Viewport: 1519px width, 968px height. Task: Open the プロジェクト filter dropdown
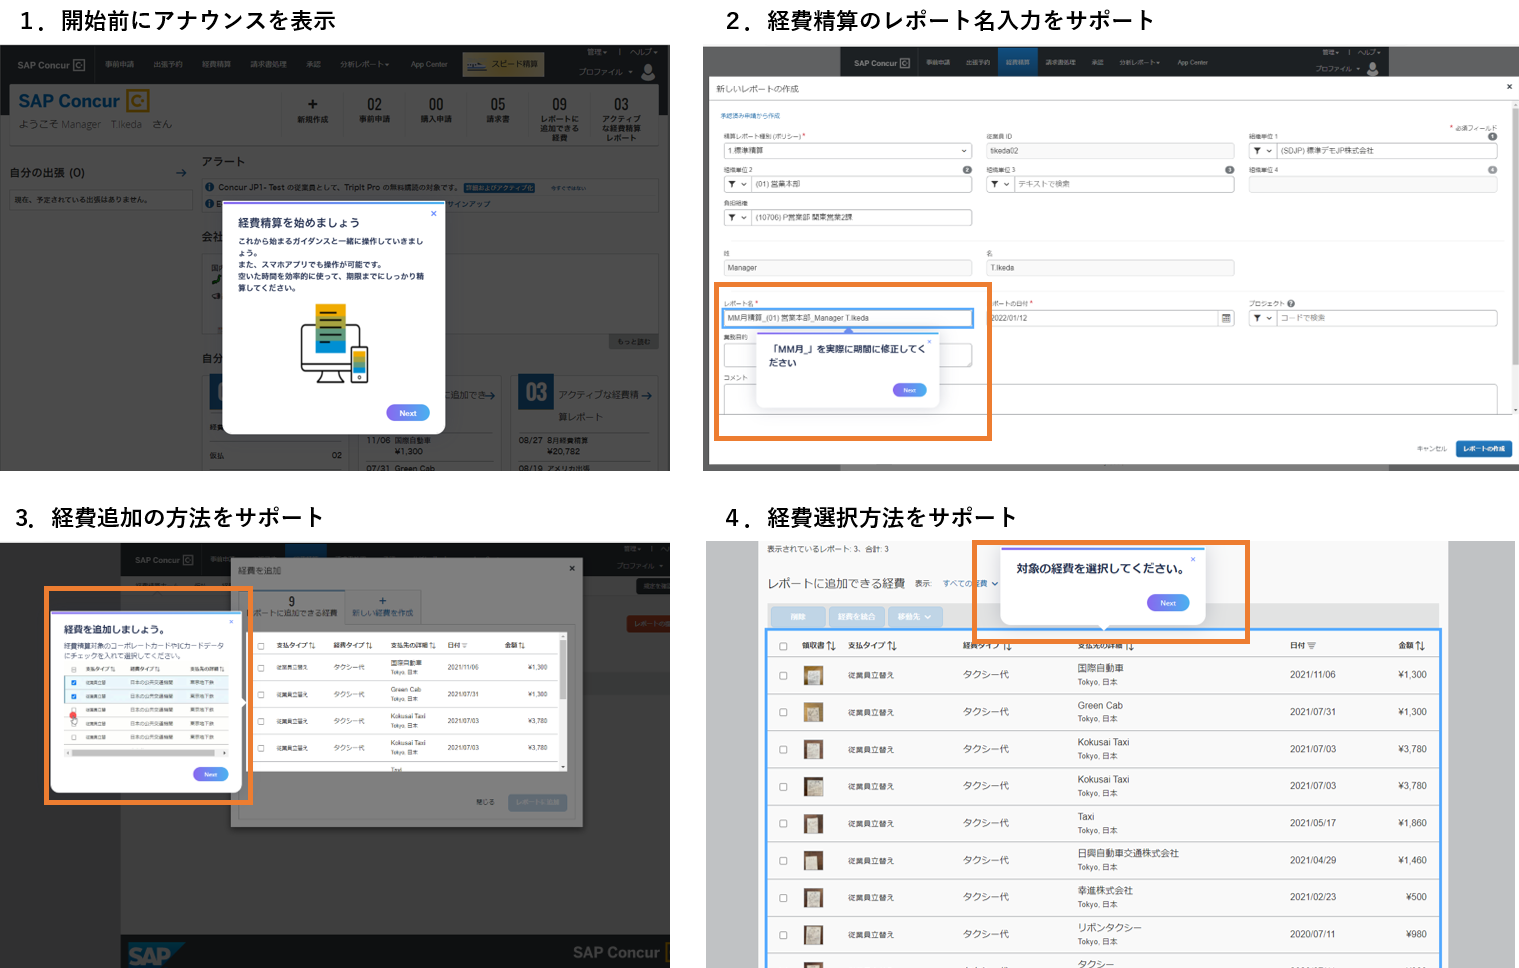(1262, 318)
